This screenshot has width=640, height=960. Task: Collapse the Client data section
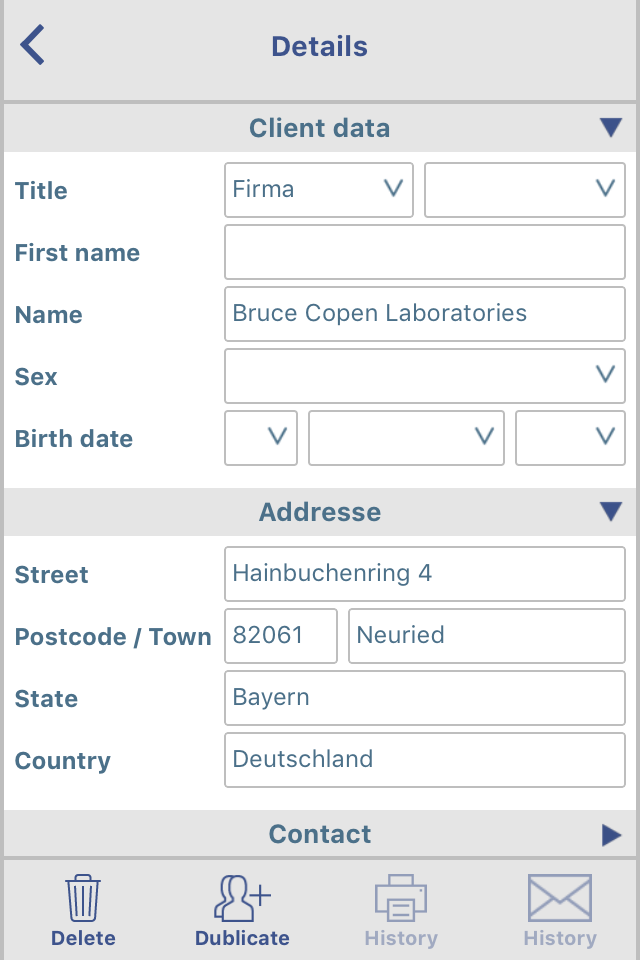pyautogui.click(x=611, y=127)
